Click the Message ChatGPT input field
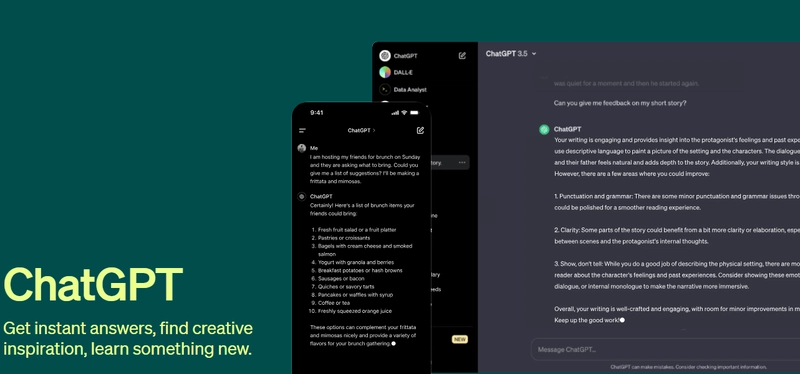Screen dimensions: 800x374 pos(665,350)
